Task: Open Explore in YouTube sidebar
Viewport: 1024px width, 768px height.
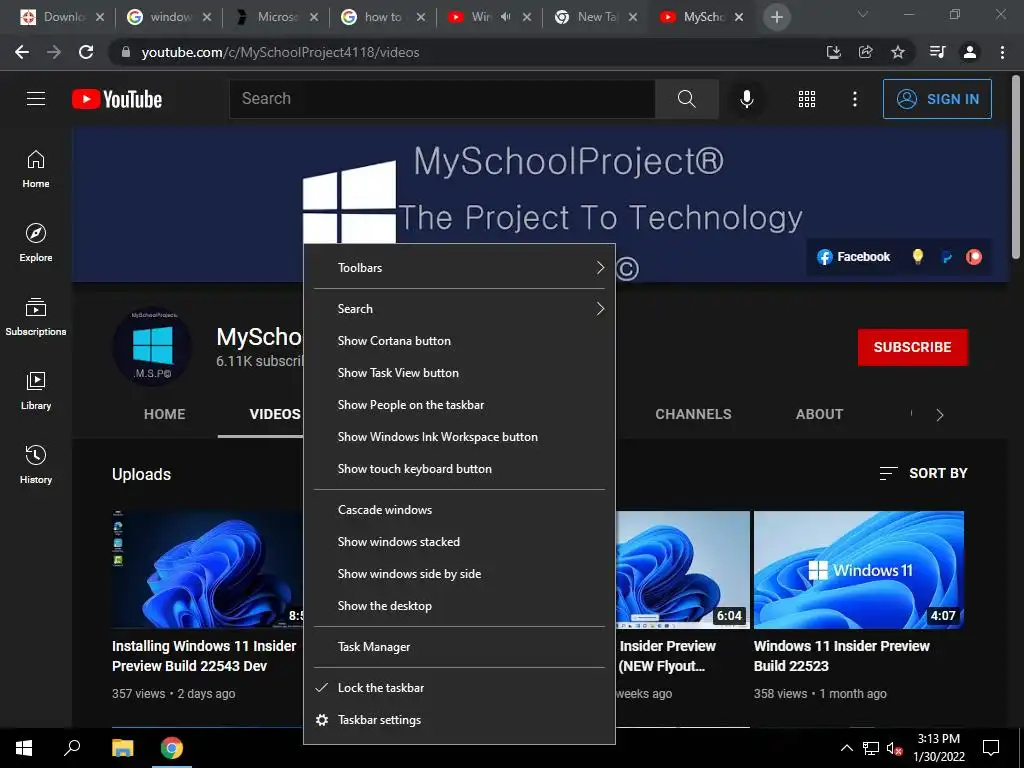Action: click(x=36, y=243)
